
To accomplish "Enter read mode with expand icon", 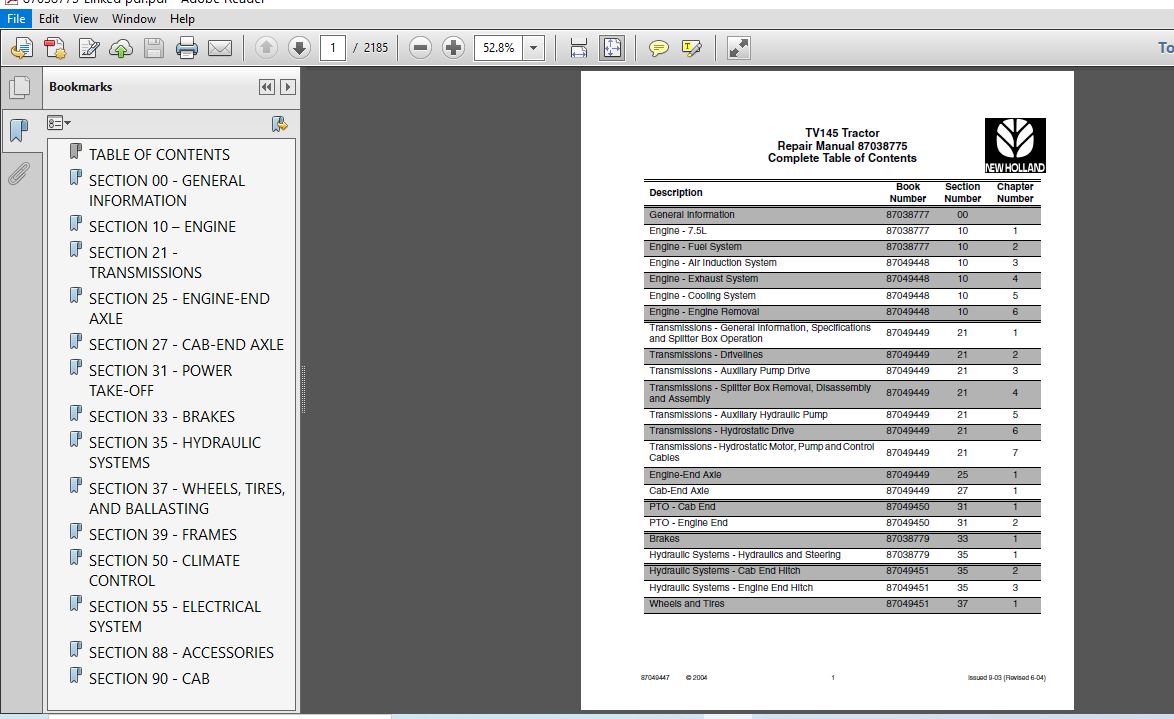I will (x=738, y=48).
